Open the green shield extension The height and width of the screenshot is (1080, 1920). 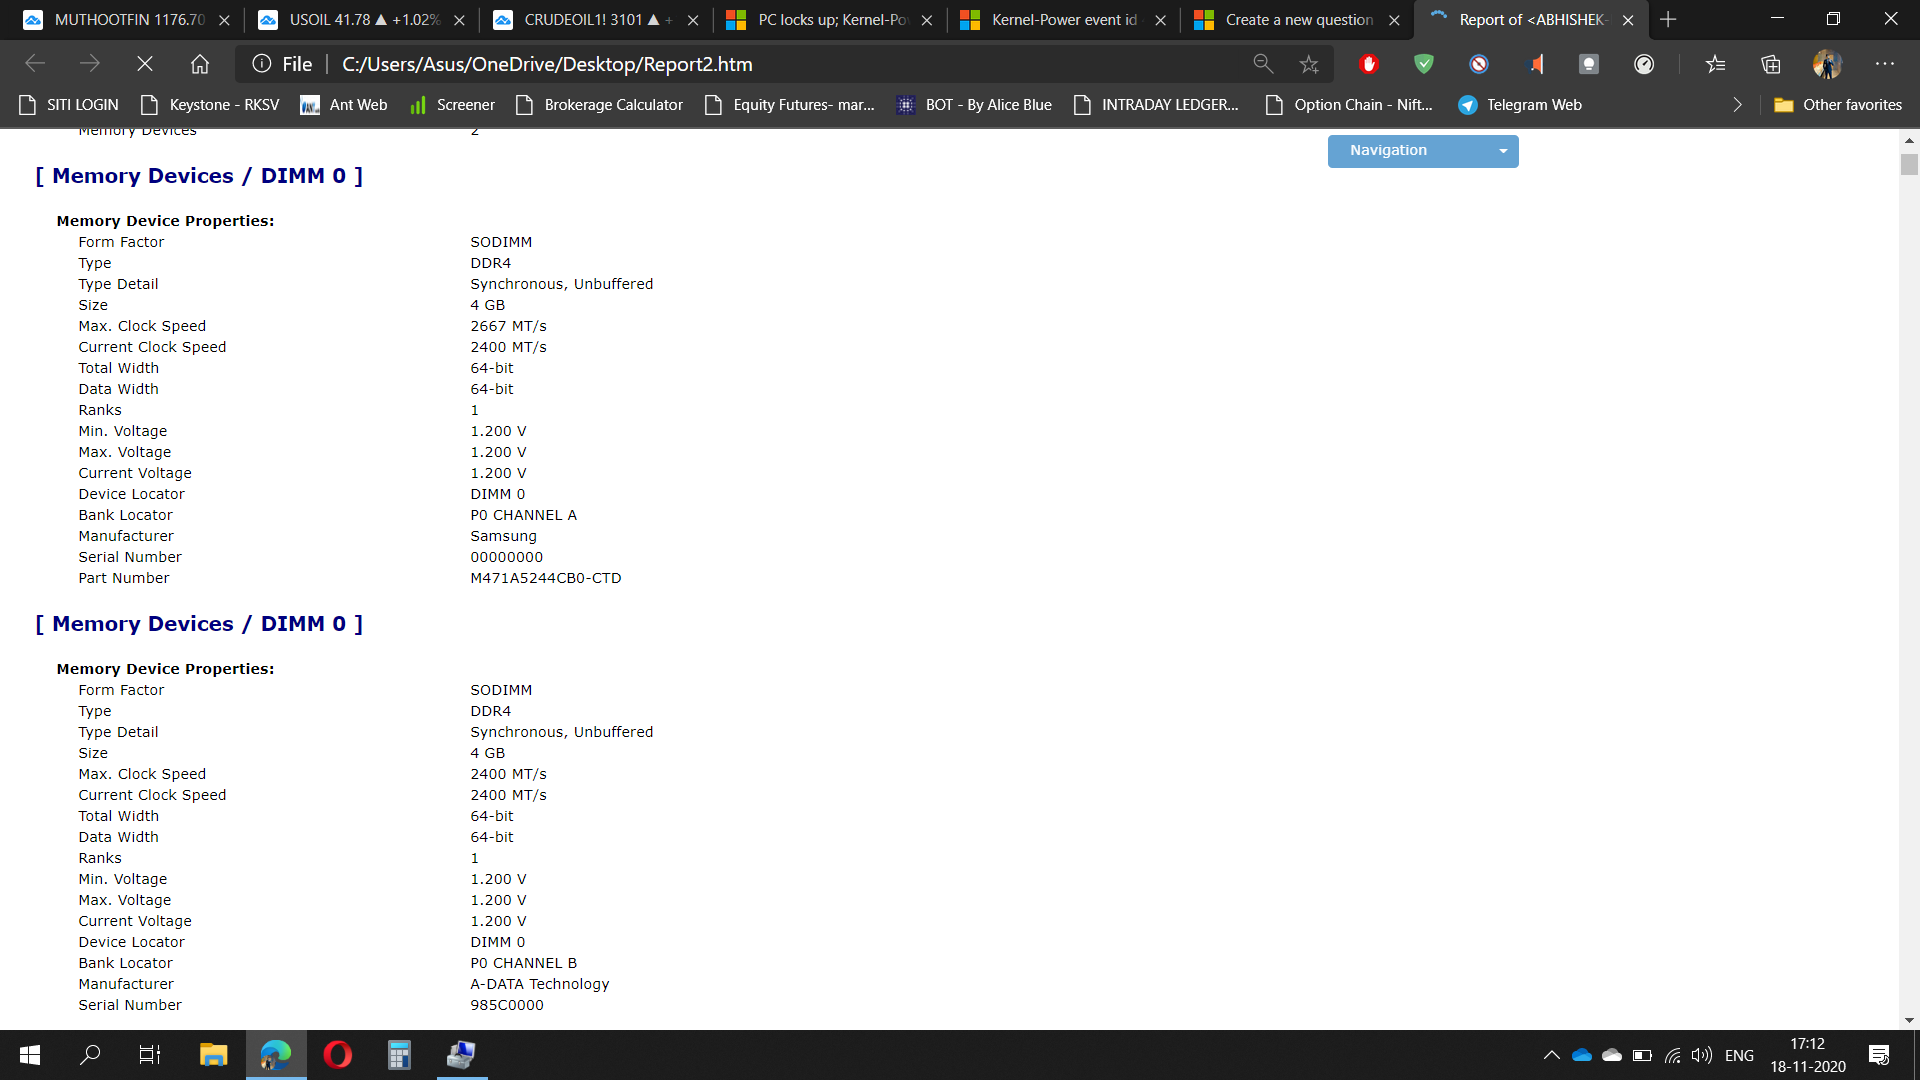click(1424, 64)
